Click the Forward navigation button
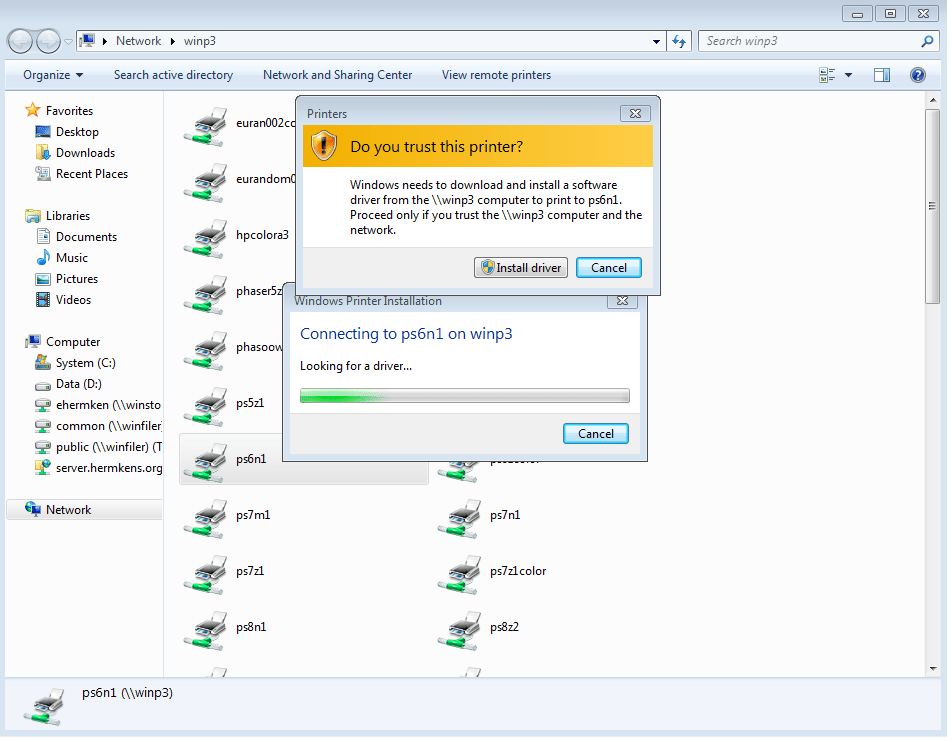This screenshot has width=952, height=742. [x=48, y=41]
